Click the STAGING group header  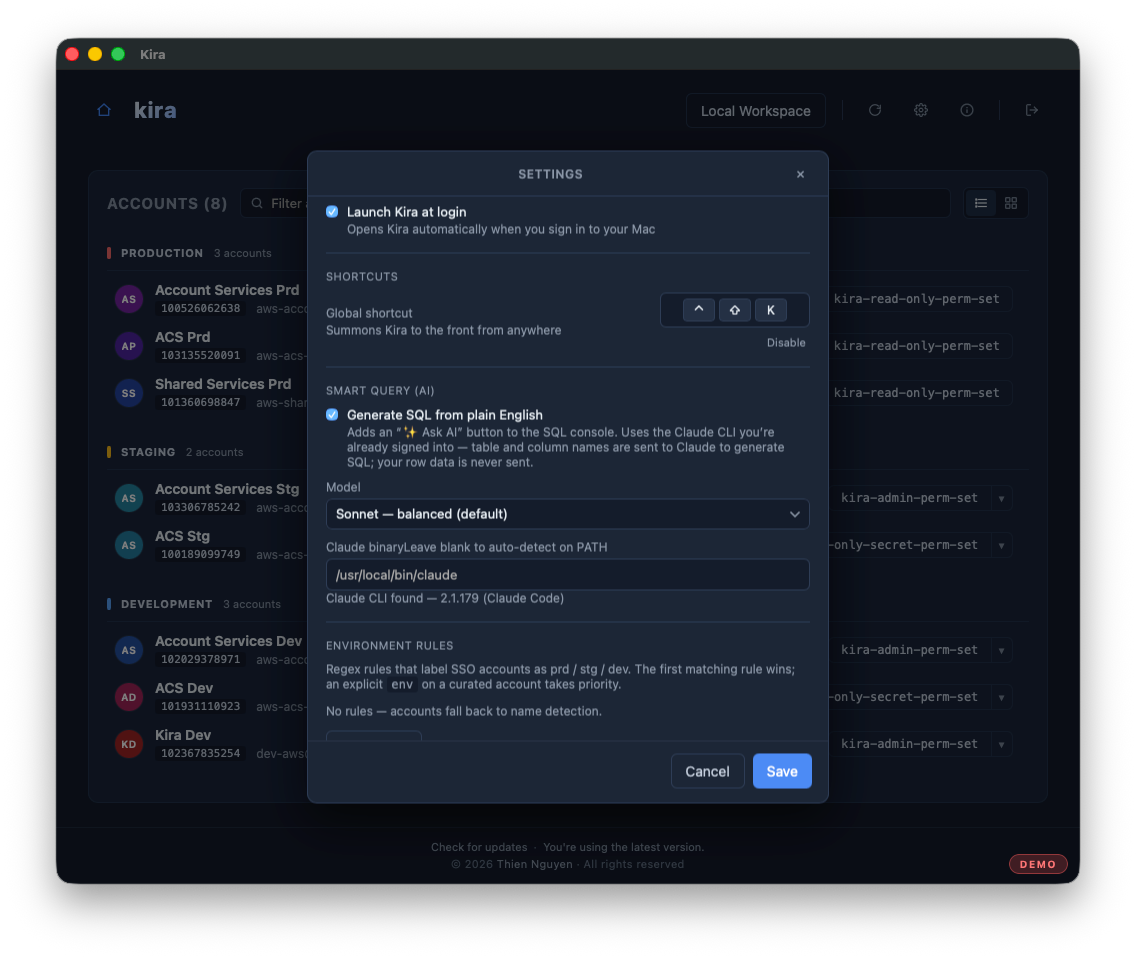[x=148, y=452]
